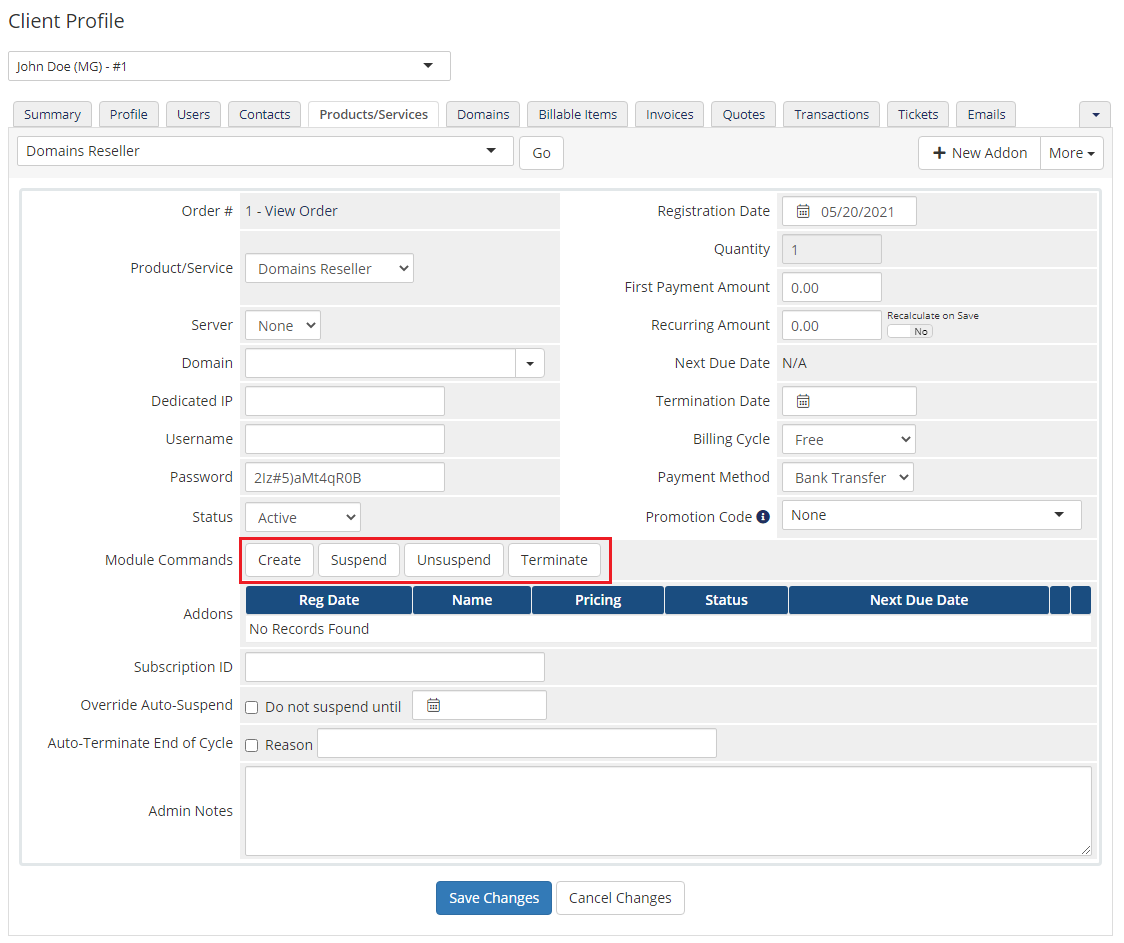The height and width of the screenshot is (943, 1124).
Task: Click the Promotion Code info icon
Action: click(763, 517)
